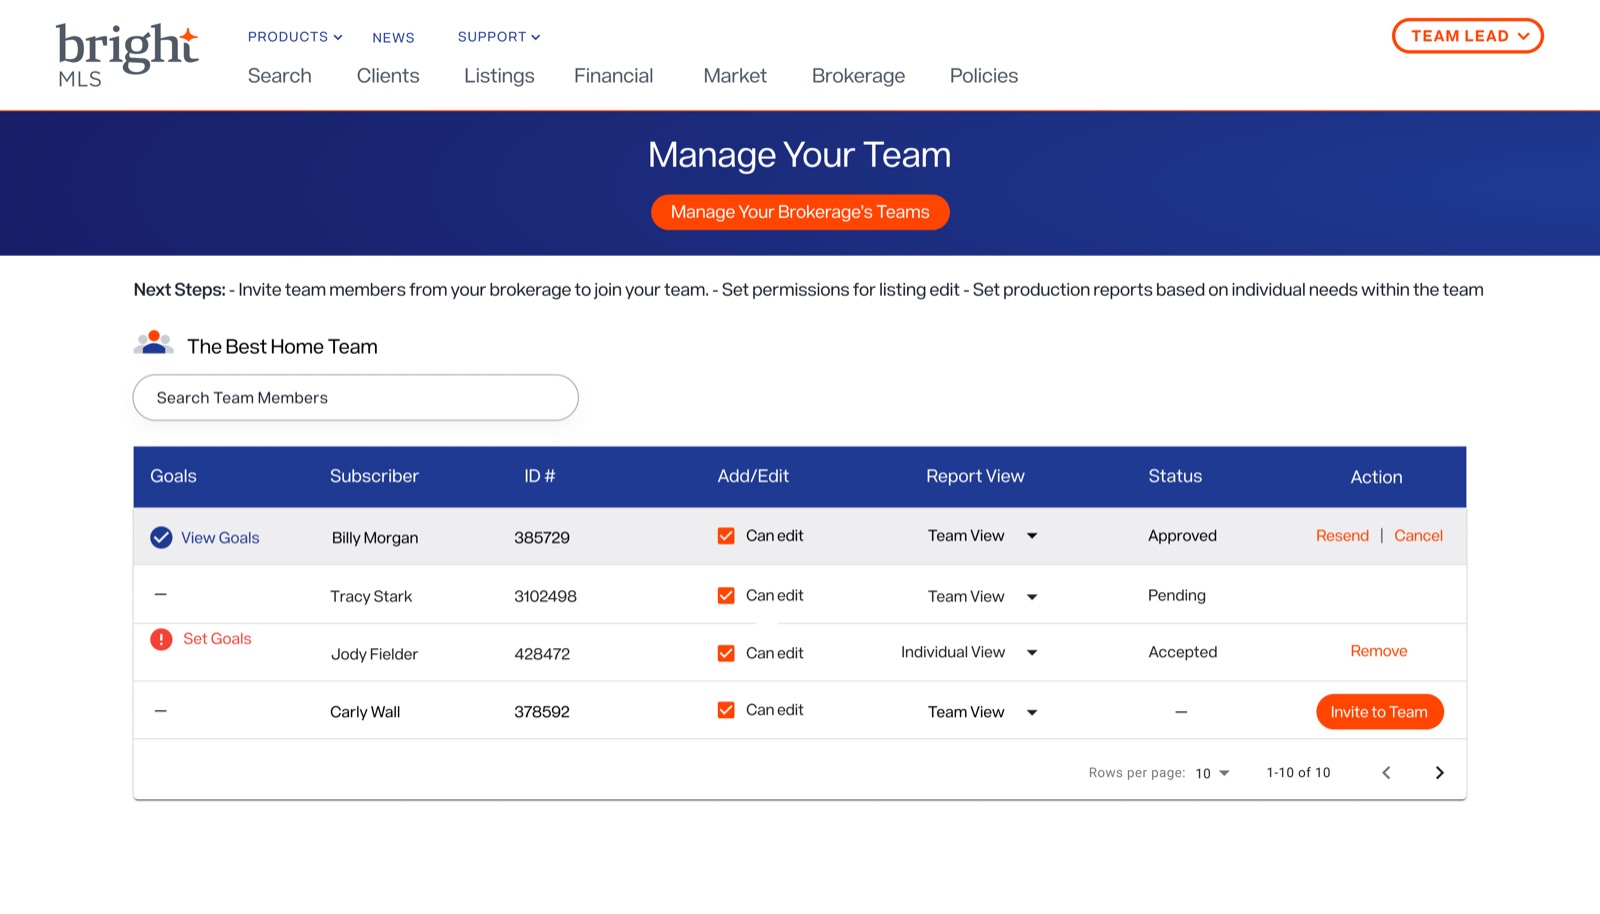
Task: Uncheck Can edit for Billy Morgan
Action: point(726,536)
